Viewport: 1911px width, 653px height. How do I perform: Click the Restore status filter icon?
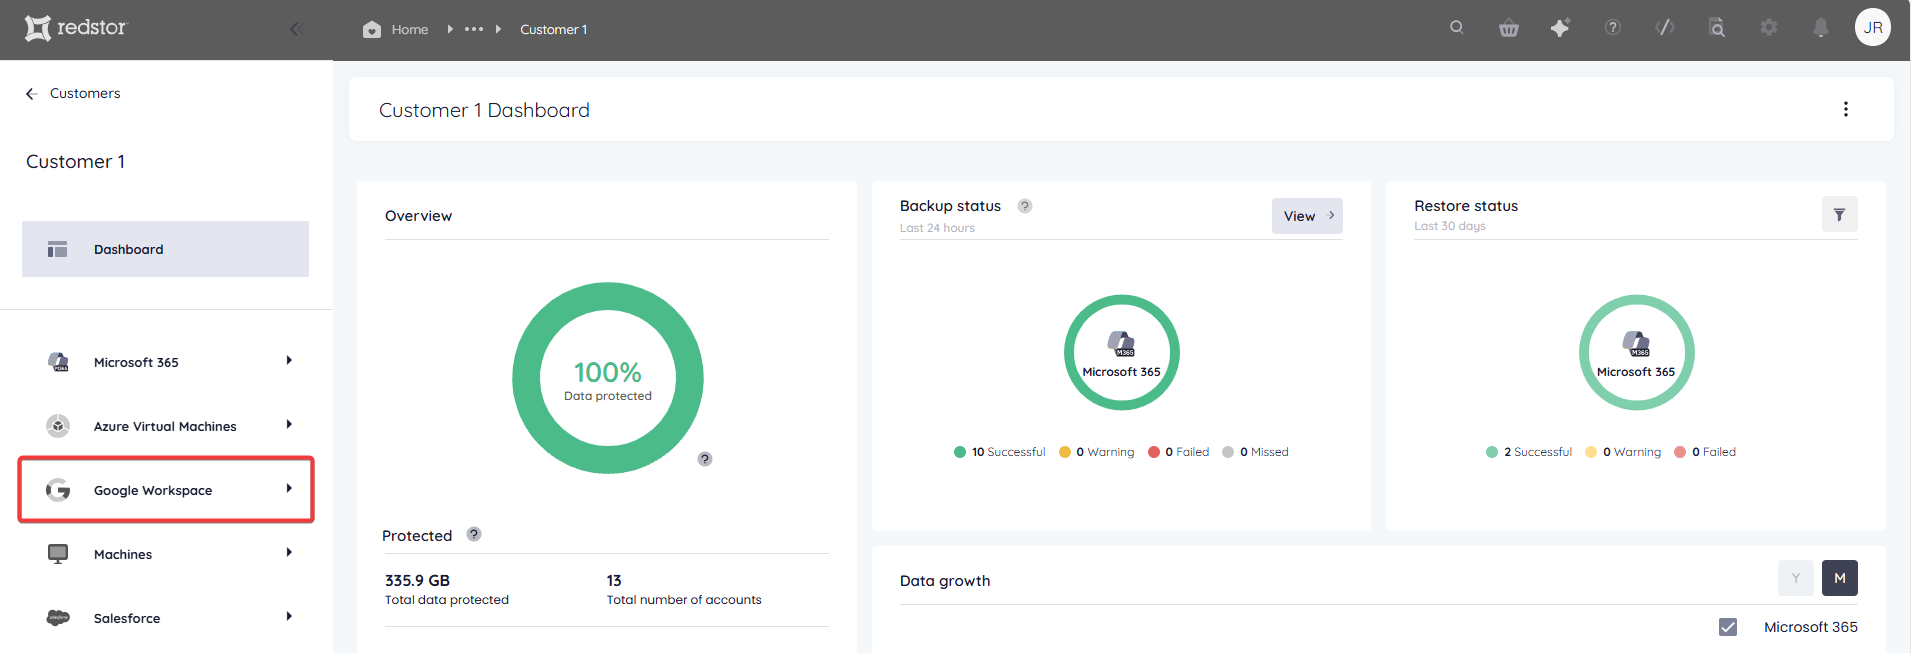pyautogui.click(x=1839, y=214)
